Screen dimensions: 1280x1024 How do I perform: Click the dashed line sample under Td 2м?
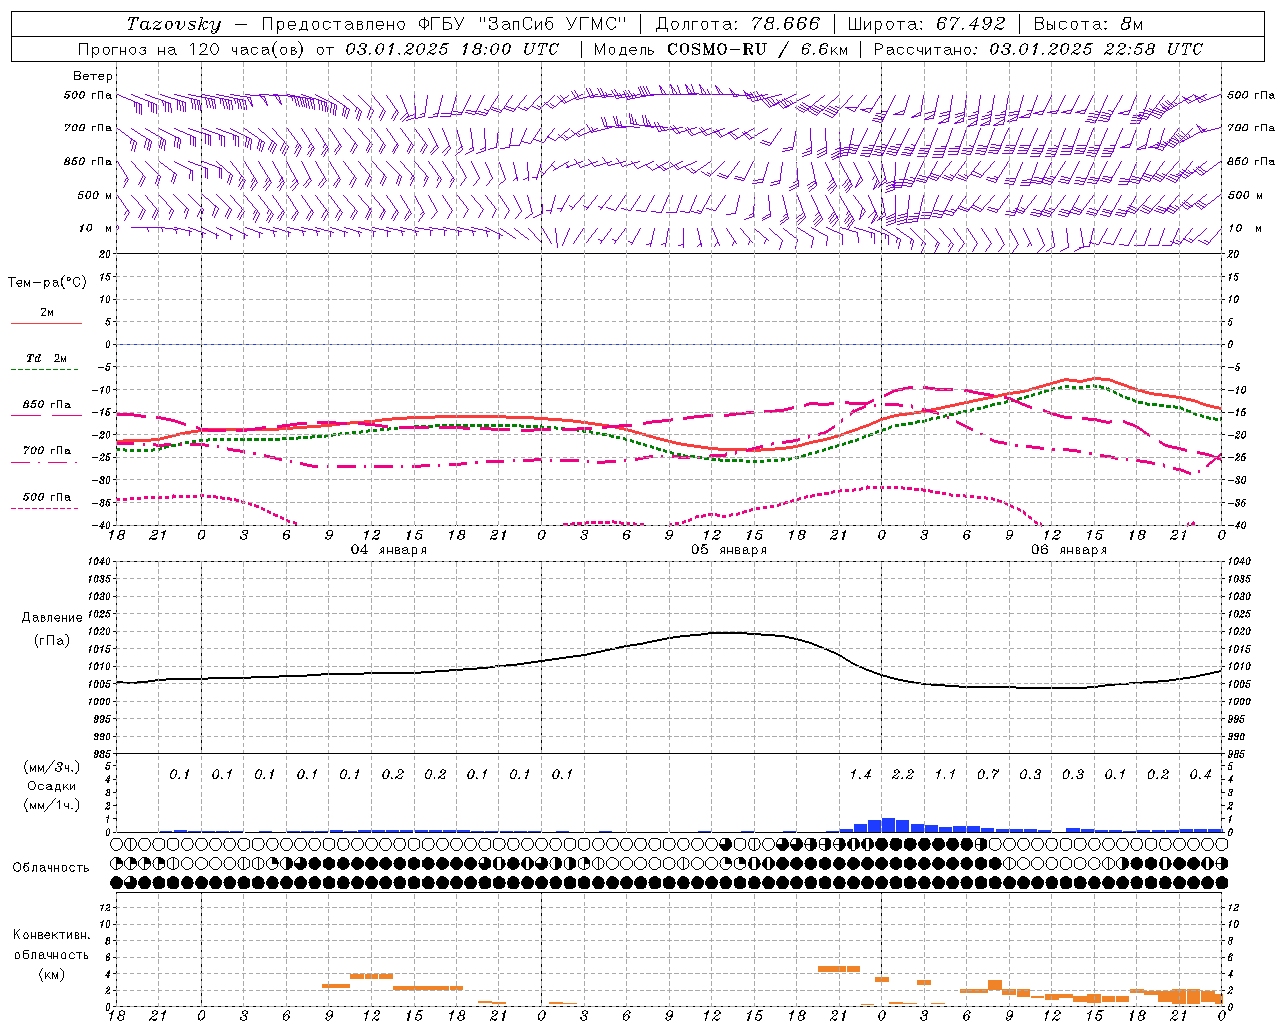[x=46, y=370]
